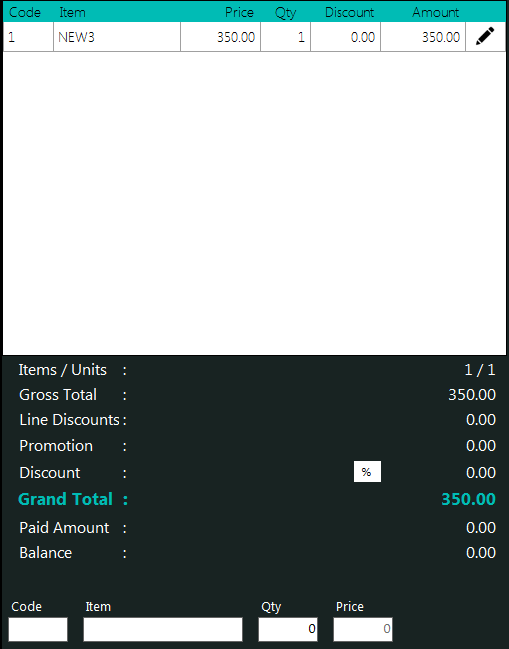Click the Item column header

click(72, 12)
